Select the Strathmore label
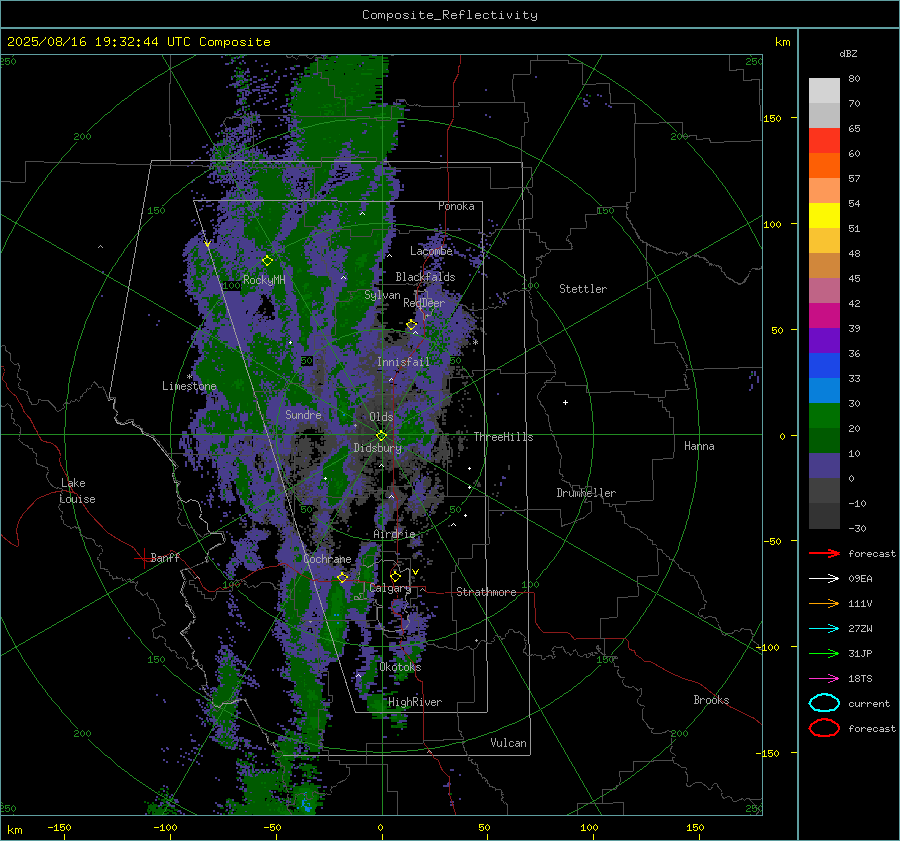The width and height of the screenshot is (900, 841). click(486, 592)
